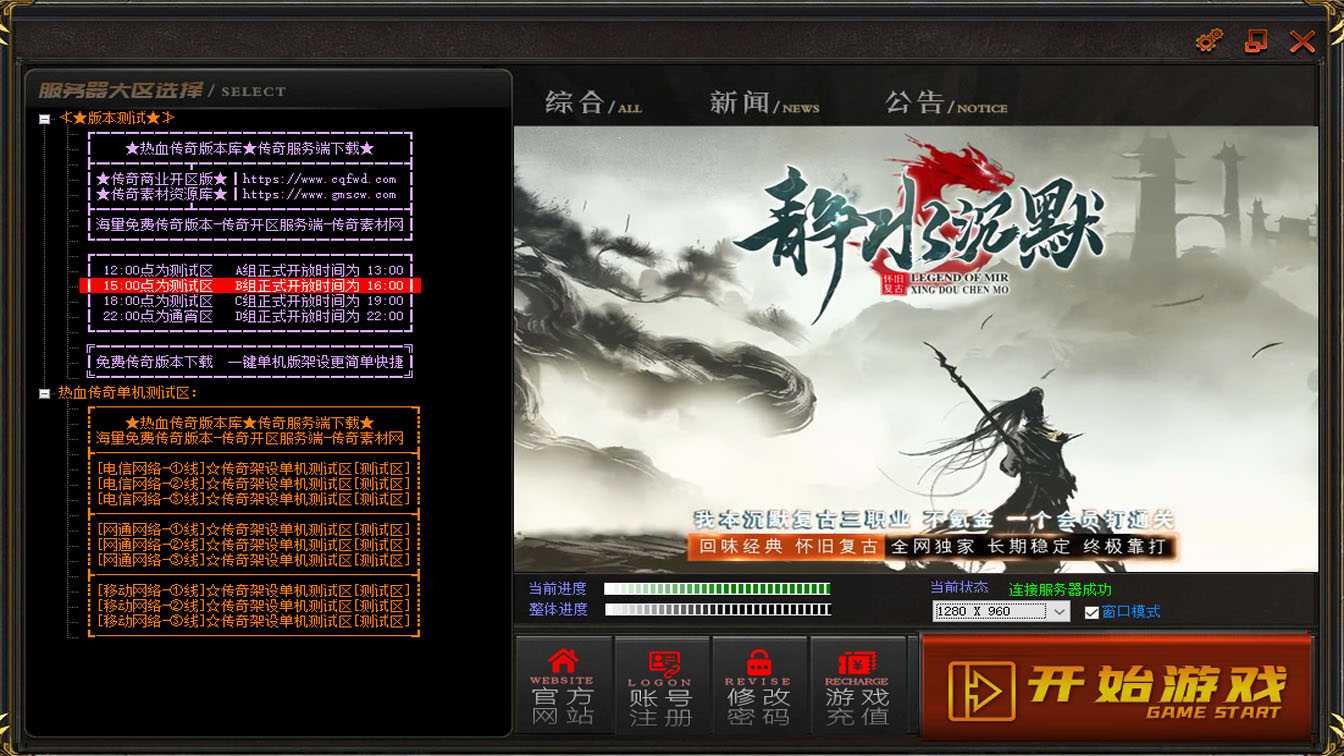1344x756 pixels.
Task: Switch to the 综合 ALL tab
Action: (x=592, y=103)
